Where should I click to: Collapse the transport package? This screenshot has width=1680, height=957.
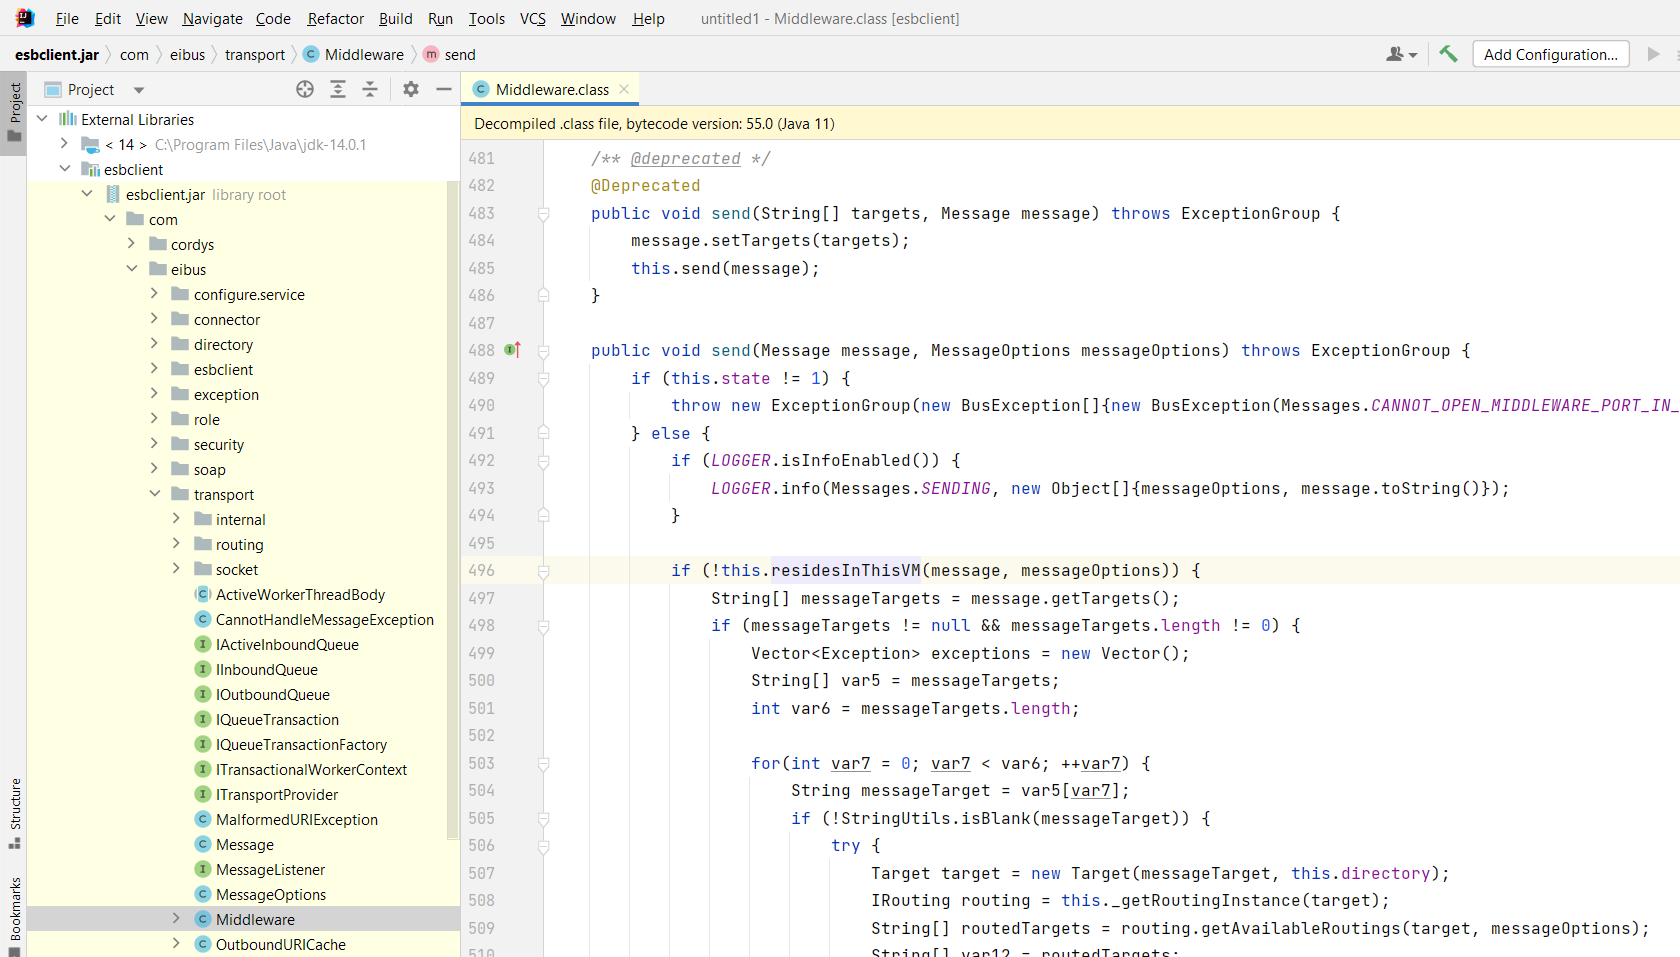155,494
